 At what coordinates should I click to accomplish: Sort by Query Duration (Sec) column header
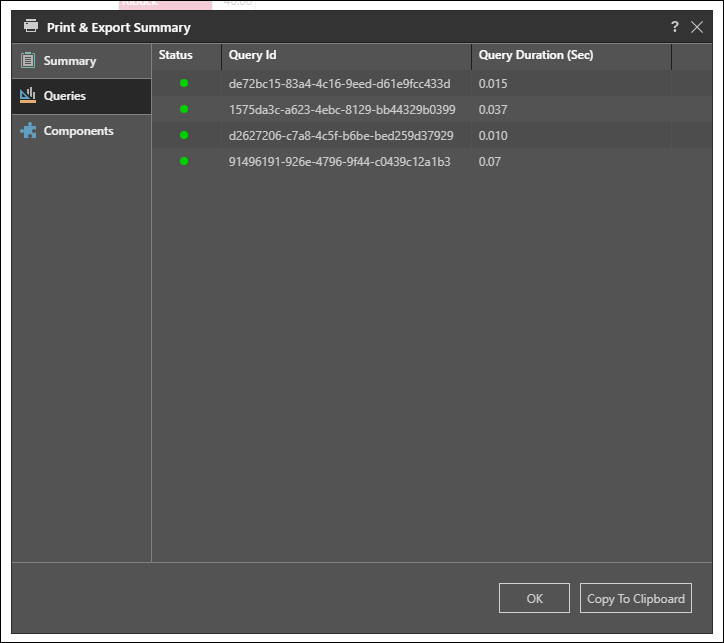click(572, 55)
